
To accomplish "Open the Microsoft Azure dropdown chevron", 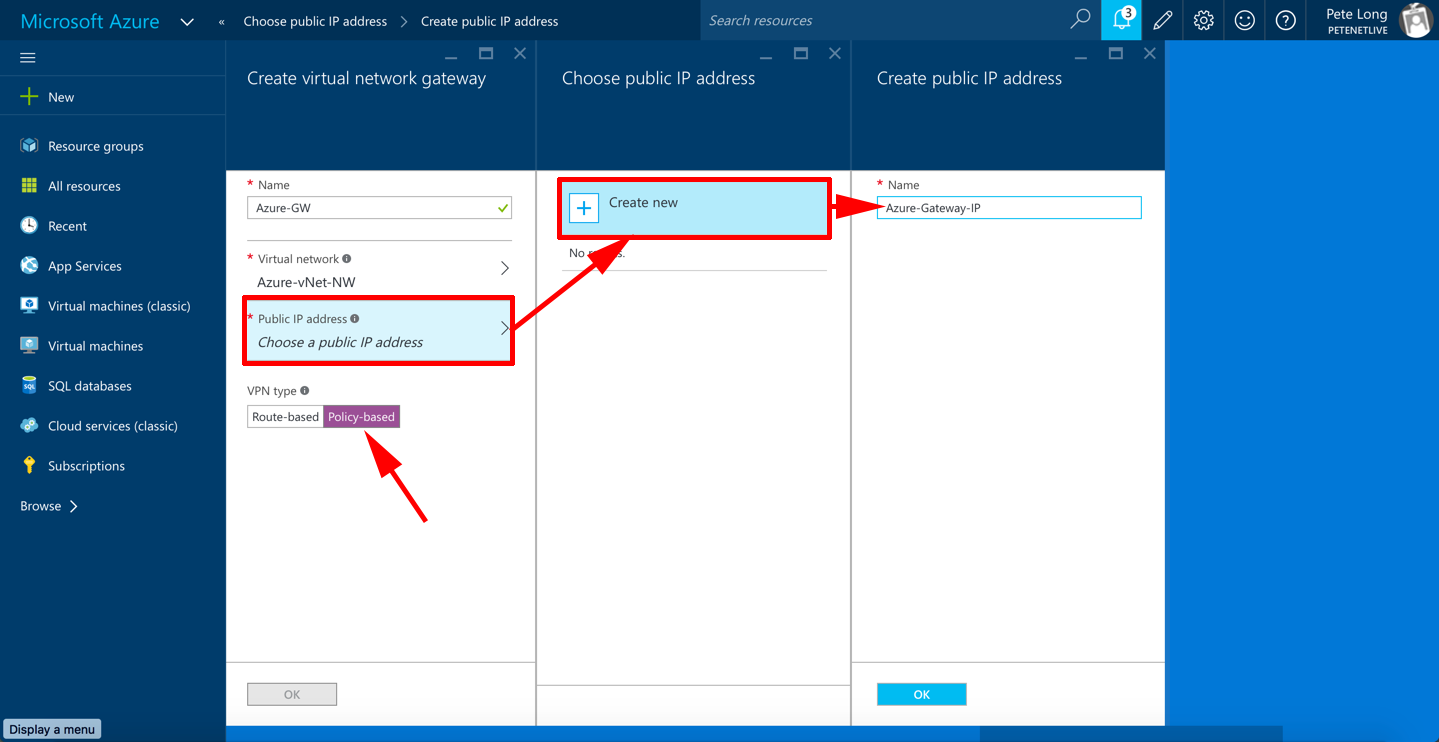I will point(187,21).
